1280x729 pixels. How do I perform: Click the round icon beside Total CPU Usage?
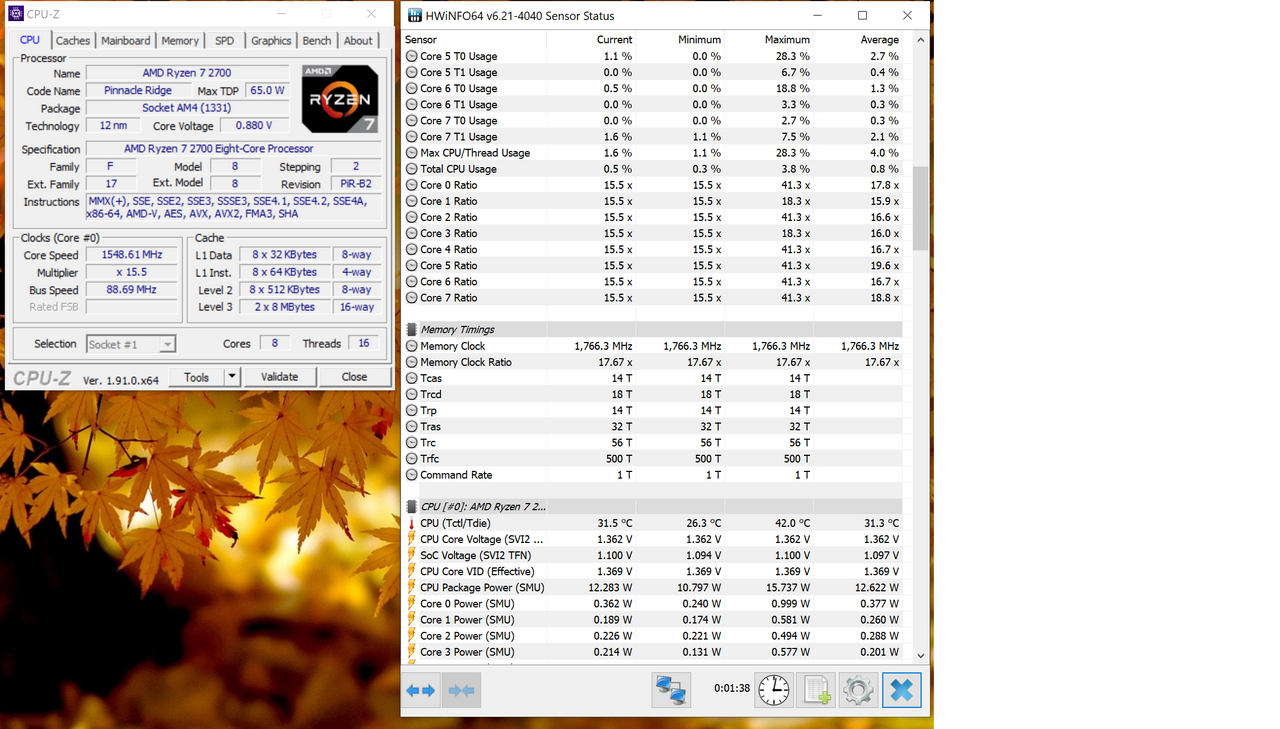pyautogui.click(x=411, y=169)
